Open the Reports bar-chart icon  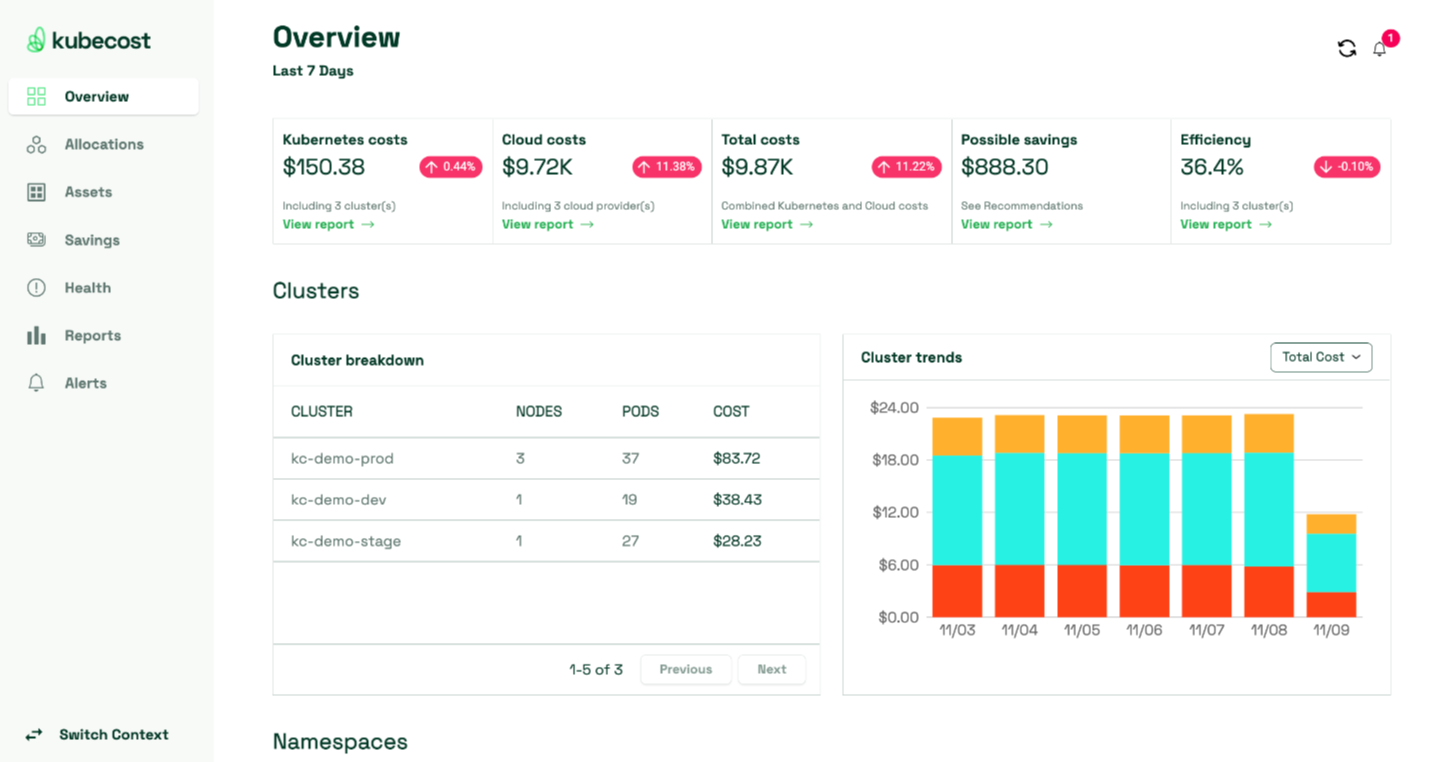point(36,335)
